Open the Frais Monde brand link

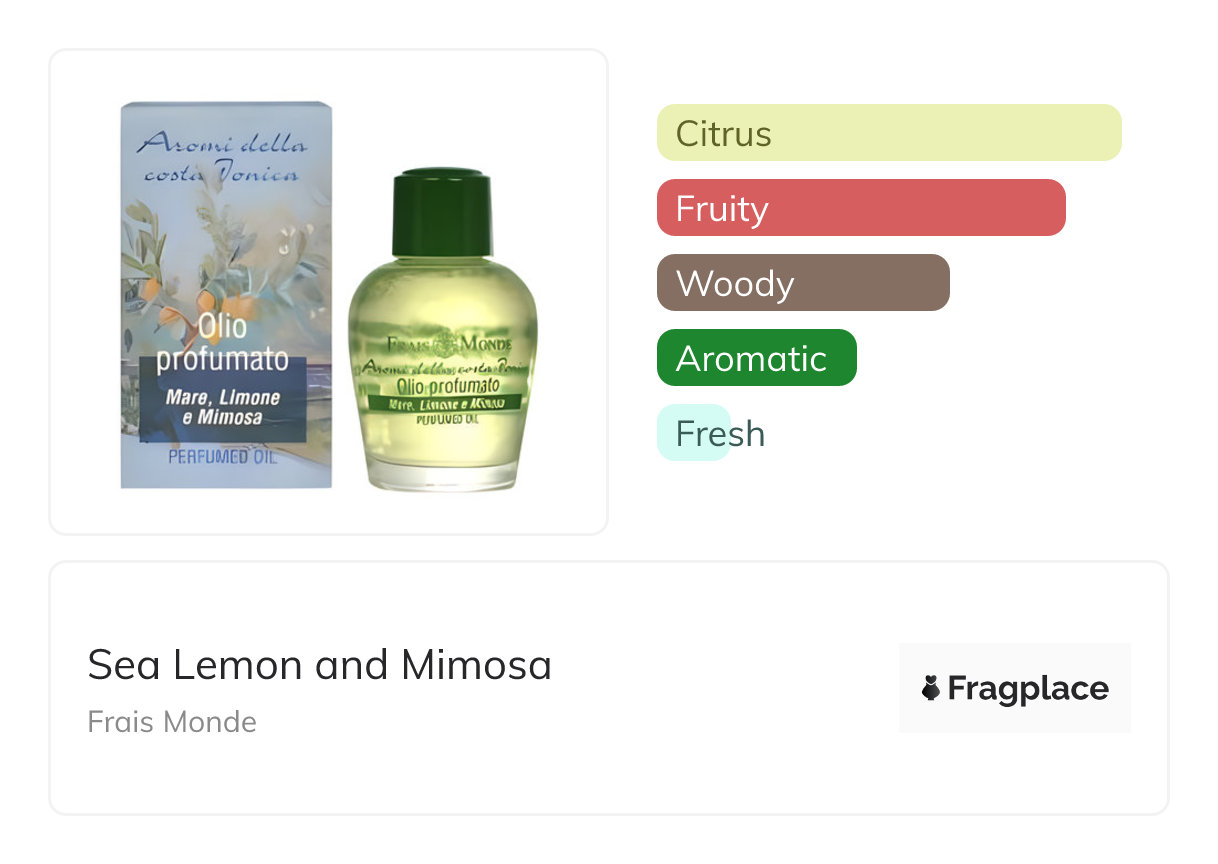[172, 722]
